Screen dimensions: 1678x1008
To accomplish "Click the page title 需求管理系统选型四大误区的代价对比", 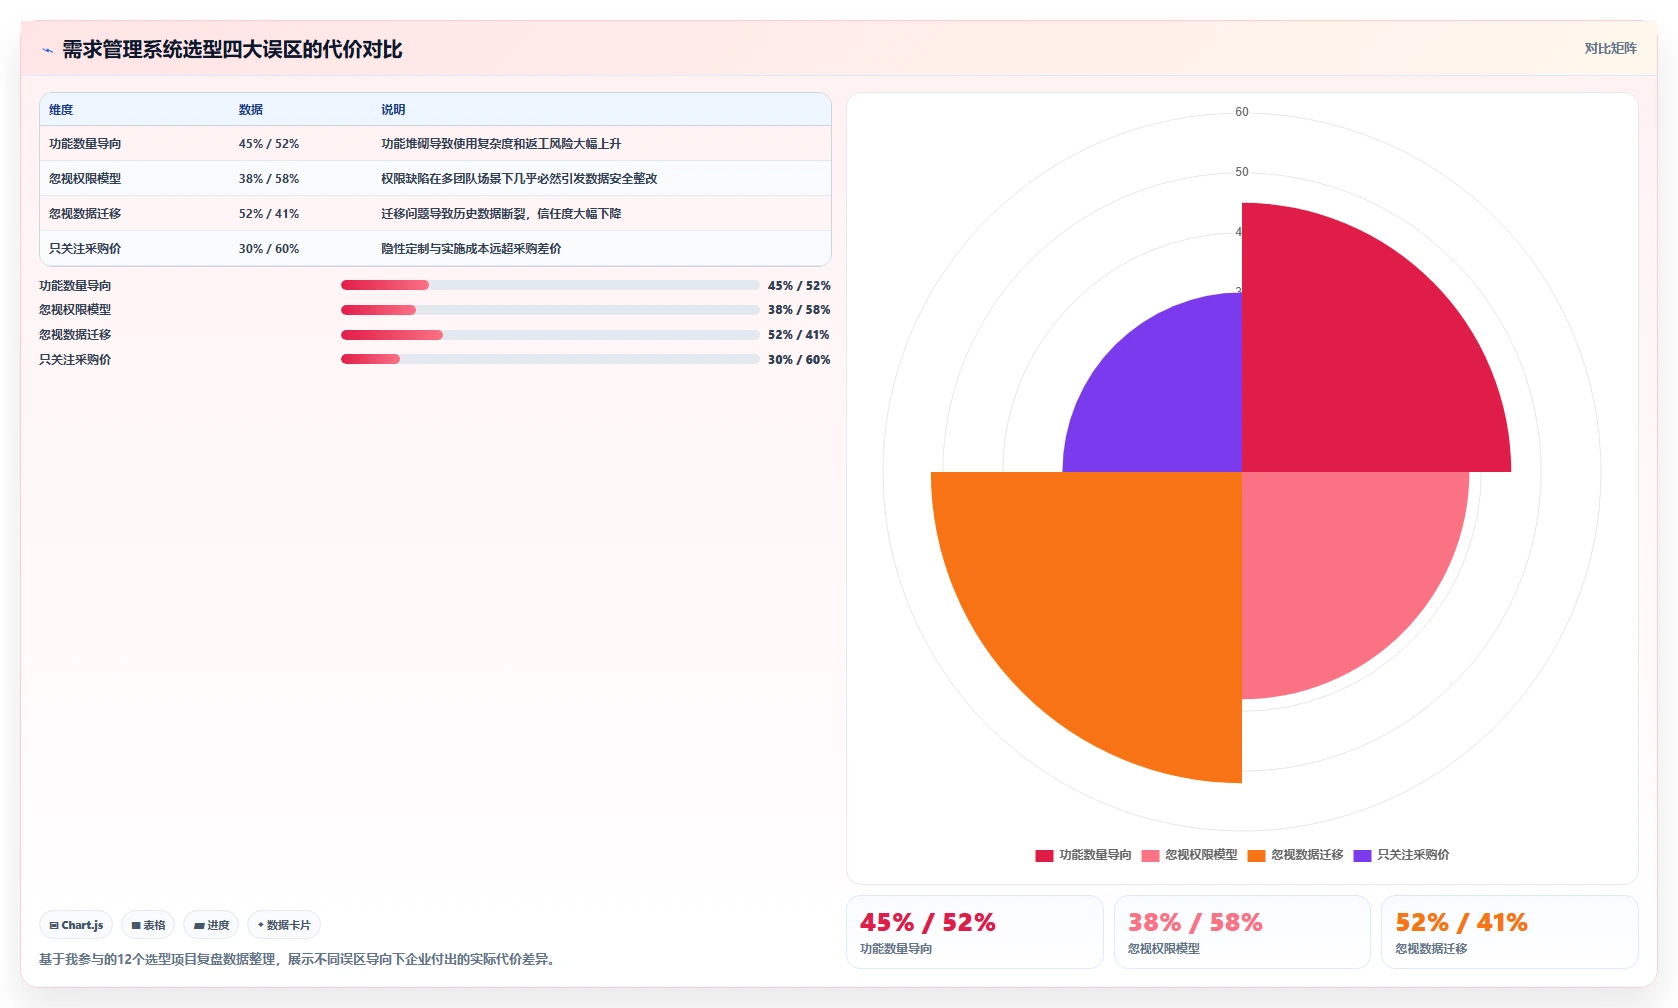I will pos(232,50).
